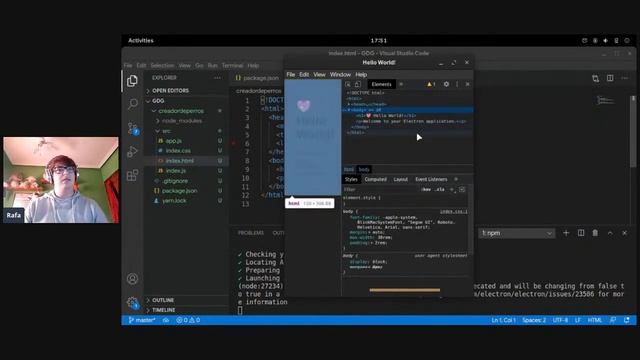
Task: Open the PROBLEMS panel tab
Action: (251, 233)
